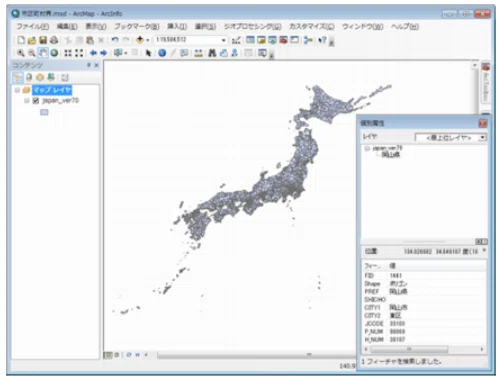Click the JCODE field row

[x=424, y=323]
